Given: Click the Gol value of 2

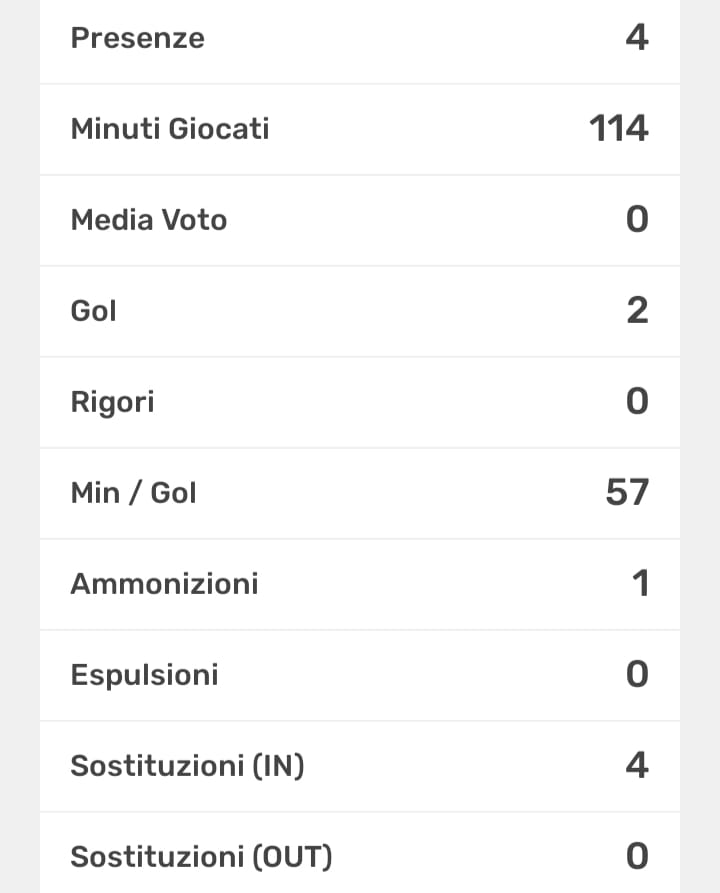Looking at the screenshot, I should click(637, 311).
